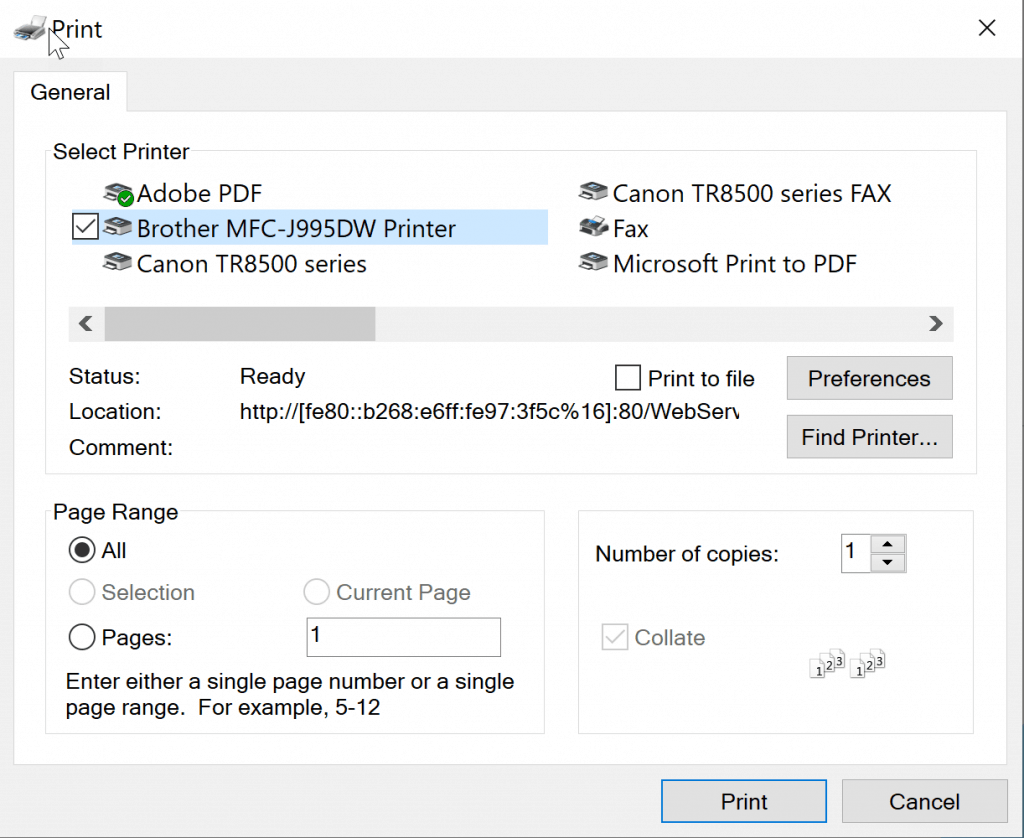Toggle the Brother printer selection checkbox
This screenshot has height=838, width=1024.
[85, 227]
